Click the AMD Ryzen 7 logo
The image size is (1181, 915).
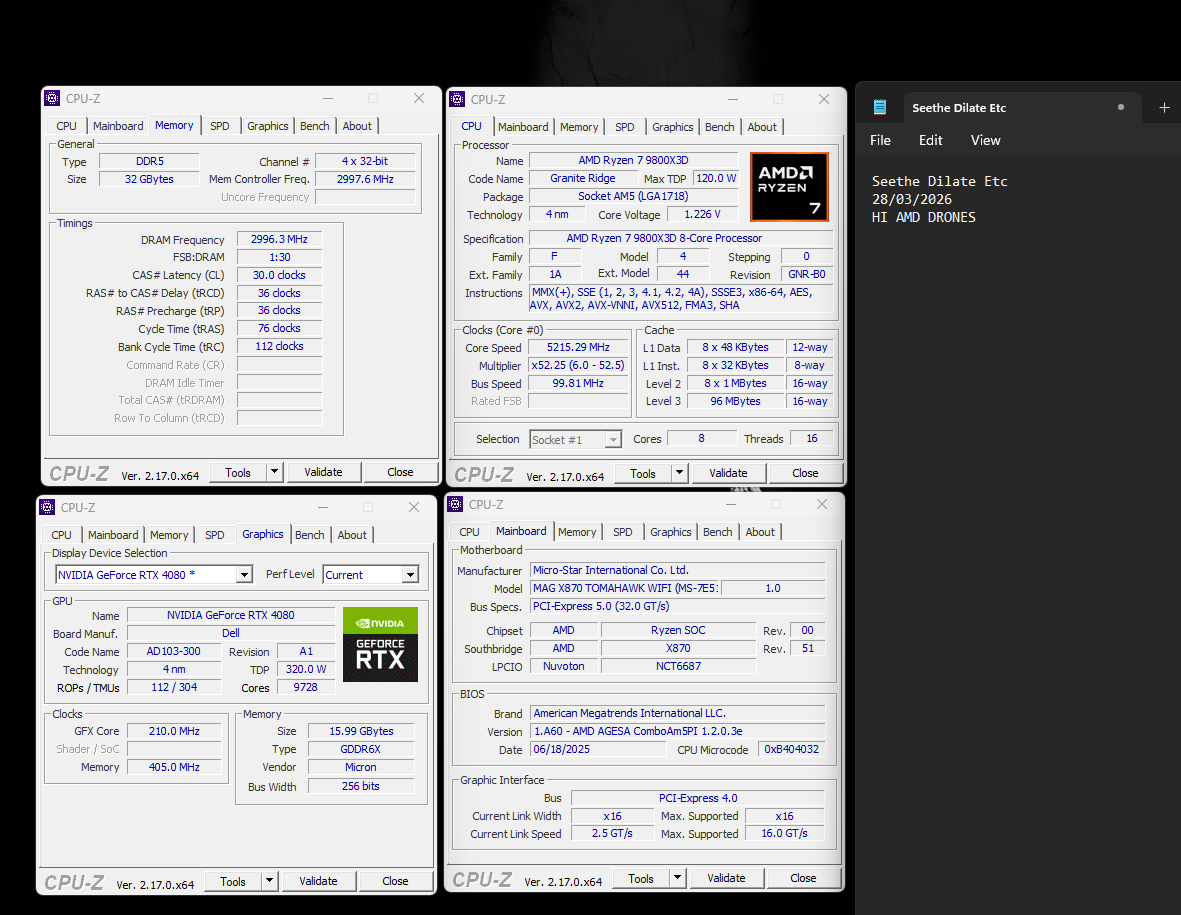(x=789, y=187)
